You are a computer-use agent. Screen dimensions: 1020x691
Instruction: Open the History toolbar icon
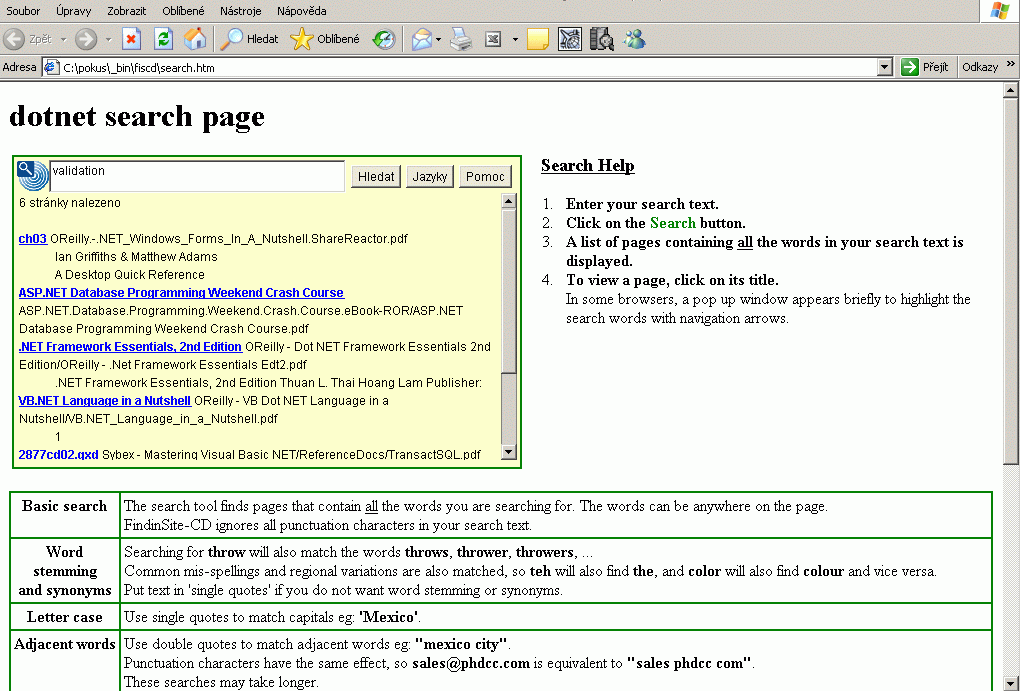[x=384, y=39]
